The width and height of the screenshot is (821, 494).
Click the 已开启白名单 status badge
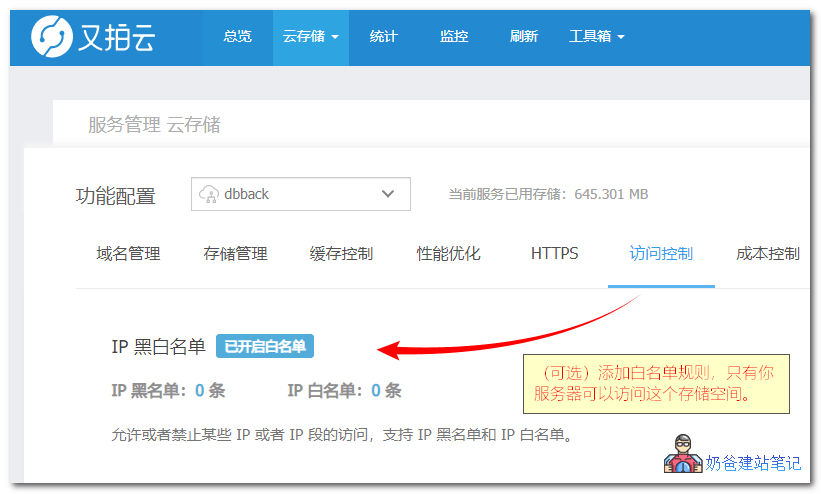tap(265, 346)
